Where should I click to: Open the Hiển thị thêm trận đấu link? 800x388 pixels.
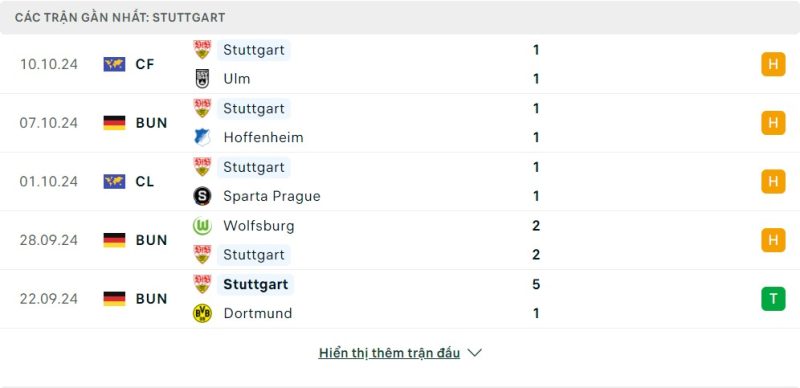pyautogui.click(x=389, y=353)
